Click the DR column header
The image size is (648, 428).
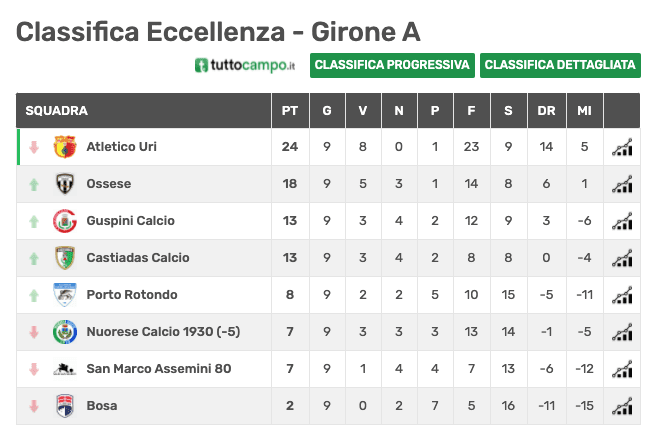[546, 111]
